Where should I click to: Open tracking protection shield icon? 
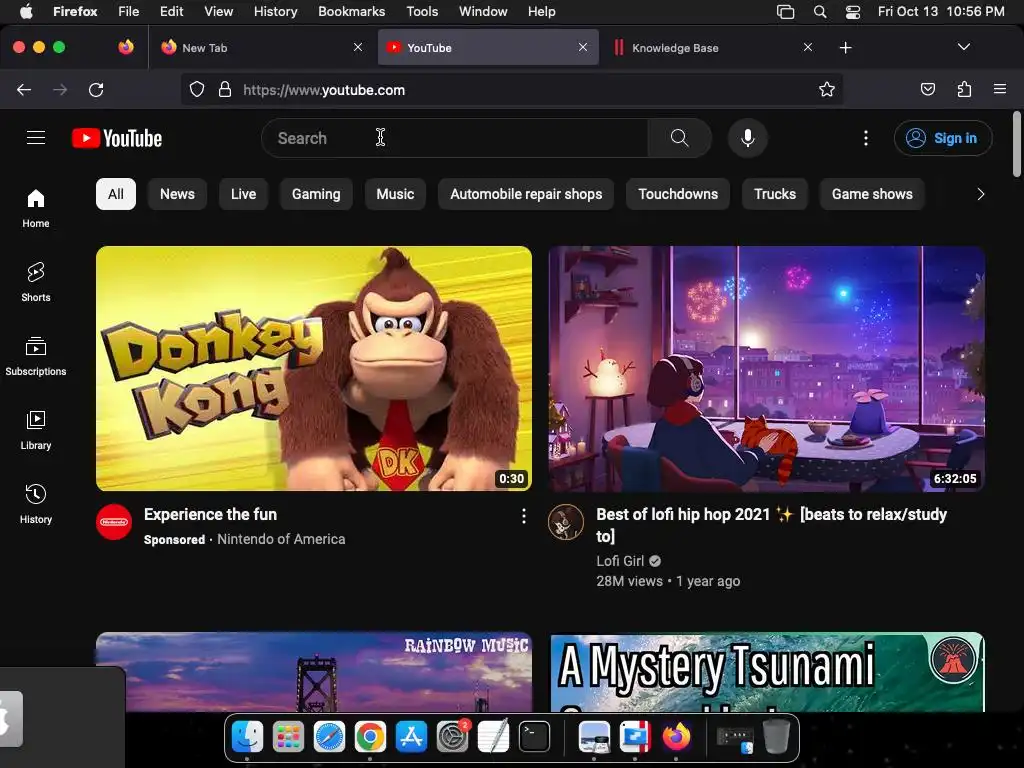click(x=197, y=89)
